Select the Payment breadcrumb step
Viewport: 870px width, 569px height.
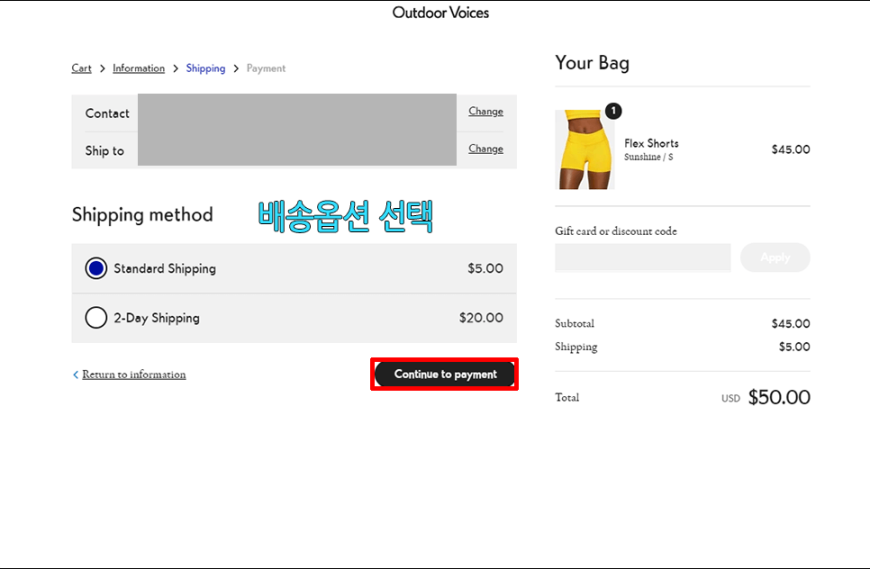click(x=266, y=68)
